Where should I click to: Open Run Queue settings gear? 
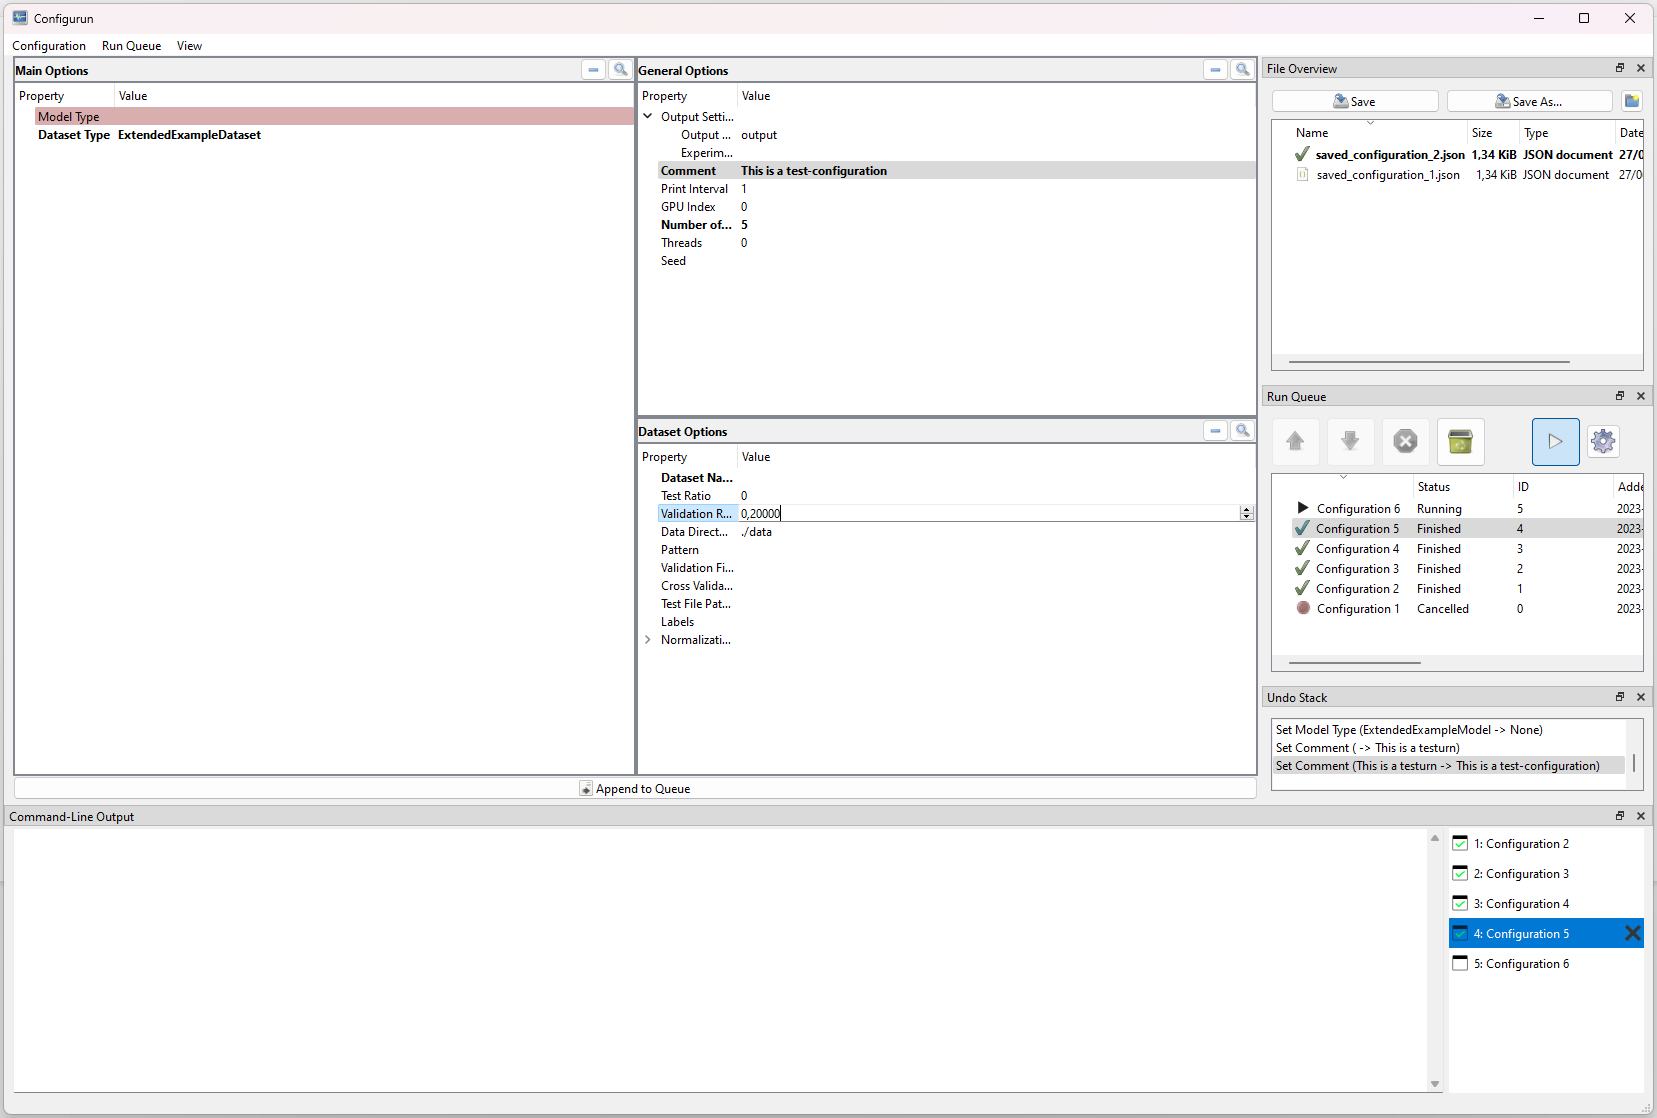(1603, 441)
